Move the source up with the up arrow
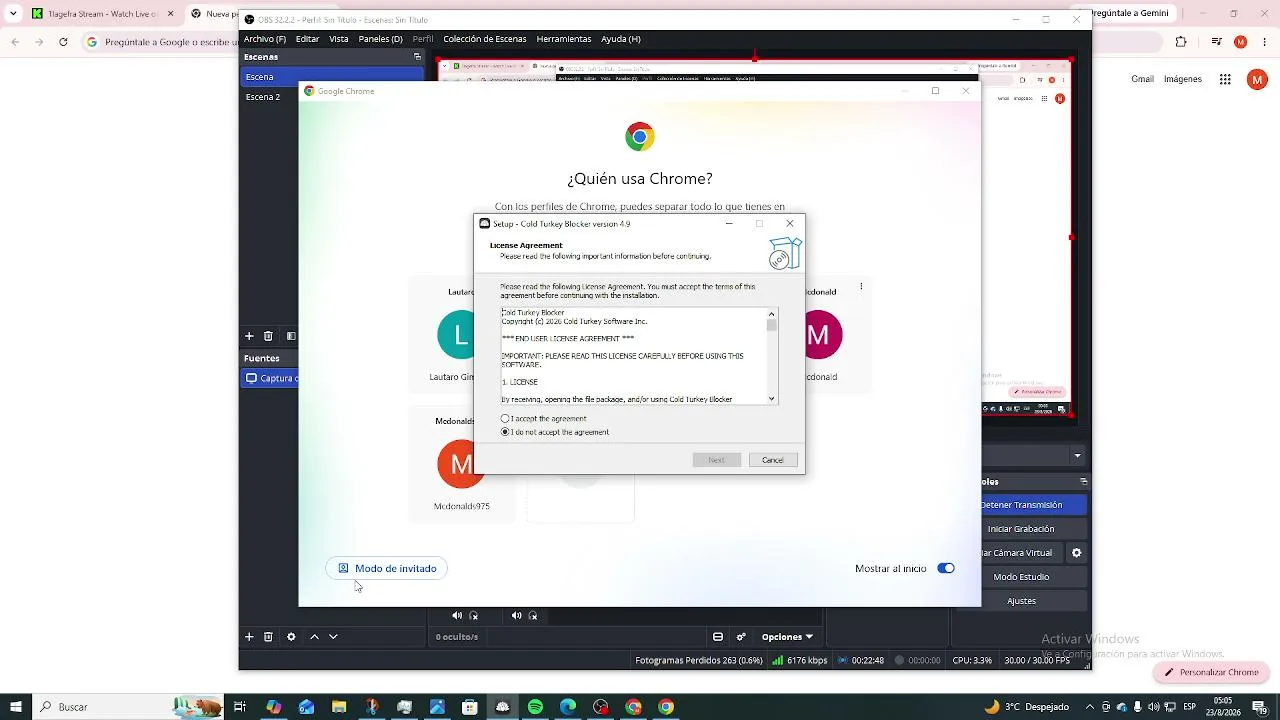The width and height of the screenshot is (1280, 720). point(314,637)
